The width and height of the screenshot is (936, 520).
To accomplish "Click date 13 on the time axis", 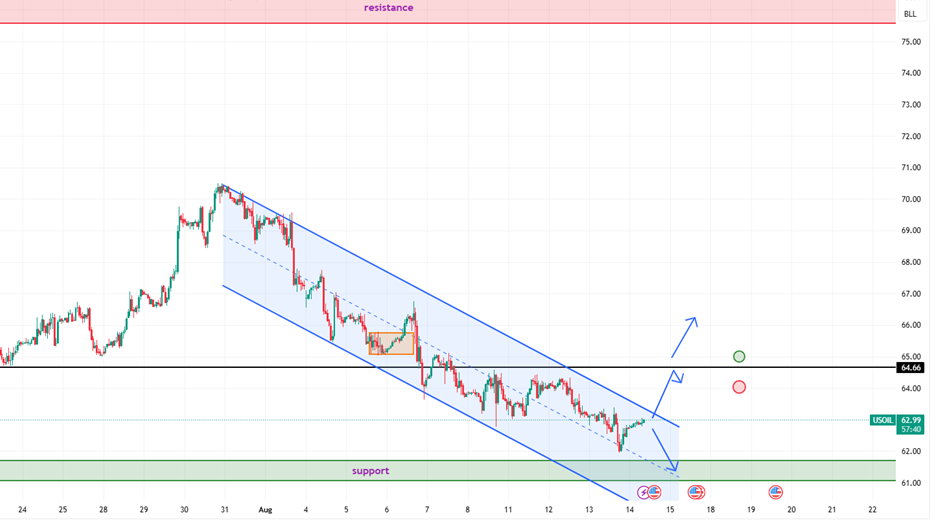I will 589,510.
